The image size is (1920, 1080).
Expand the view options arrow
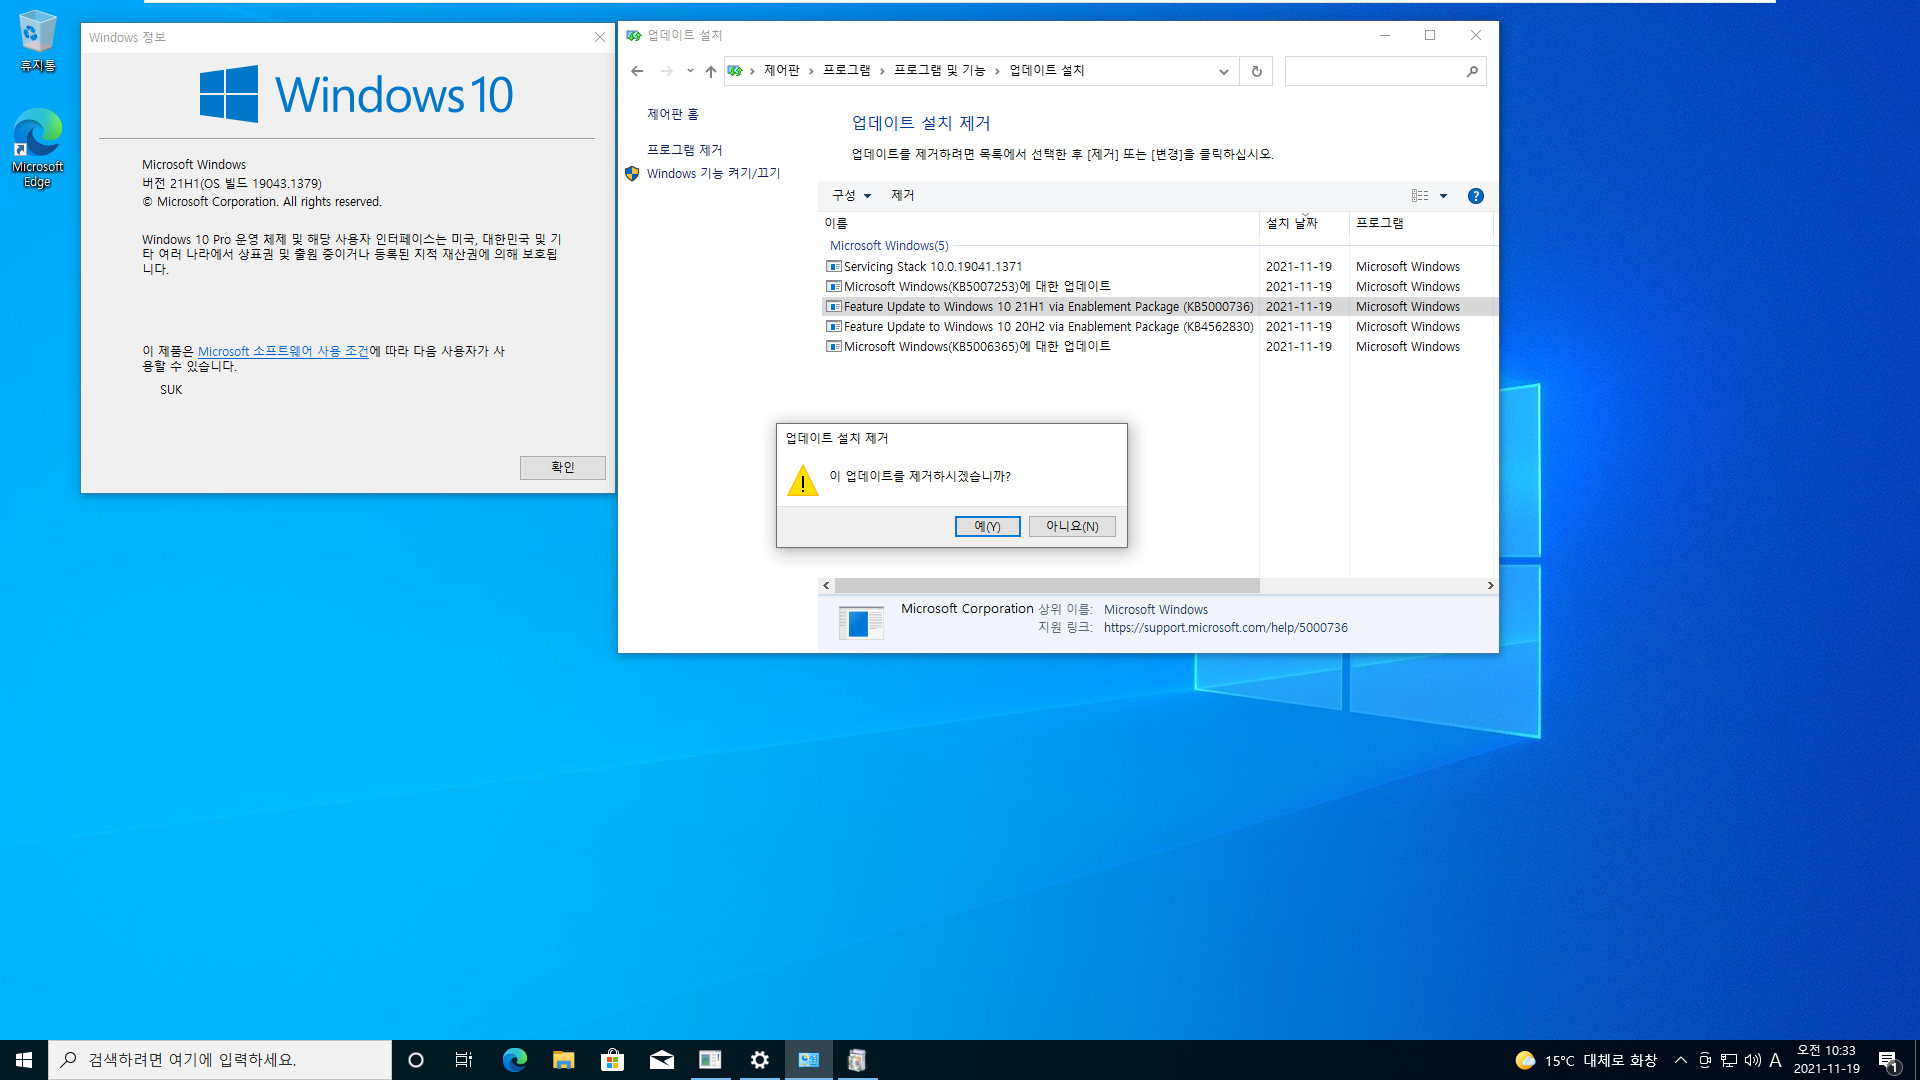(1443, 196)
